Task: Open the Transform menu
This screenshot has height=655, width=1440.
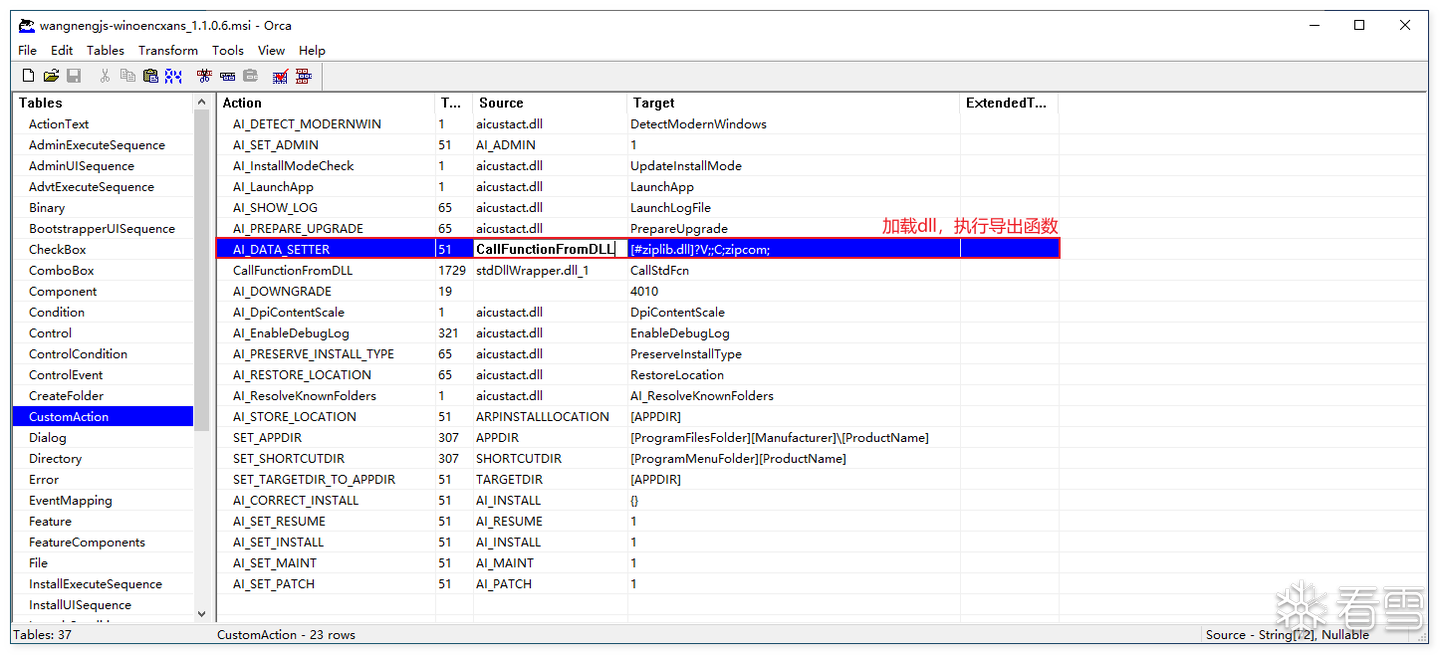Action: (x=168, y=50)
